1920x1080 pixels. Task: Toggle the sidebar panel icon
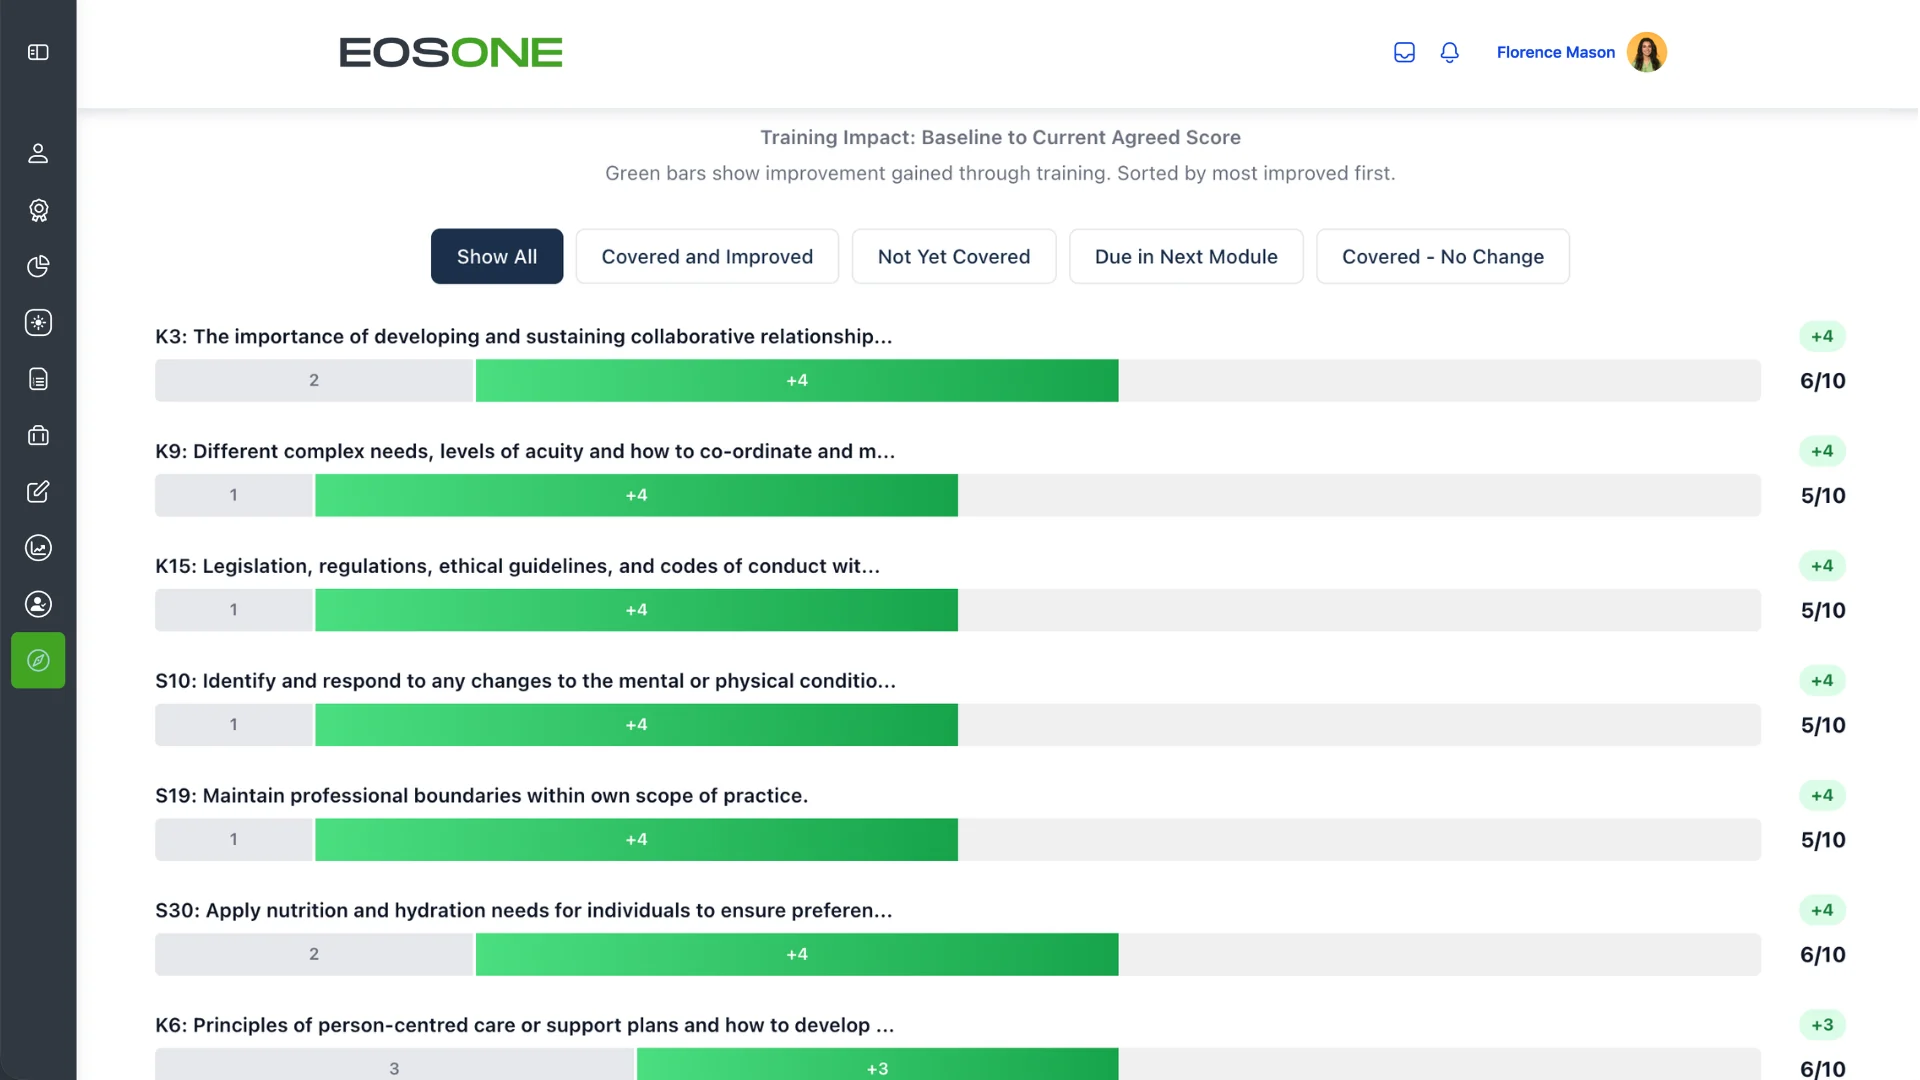coord(38,52)
